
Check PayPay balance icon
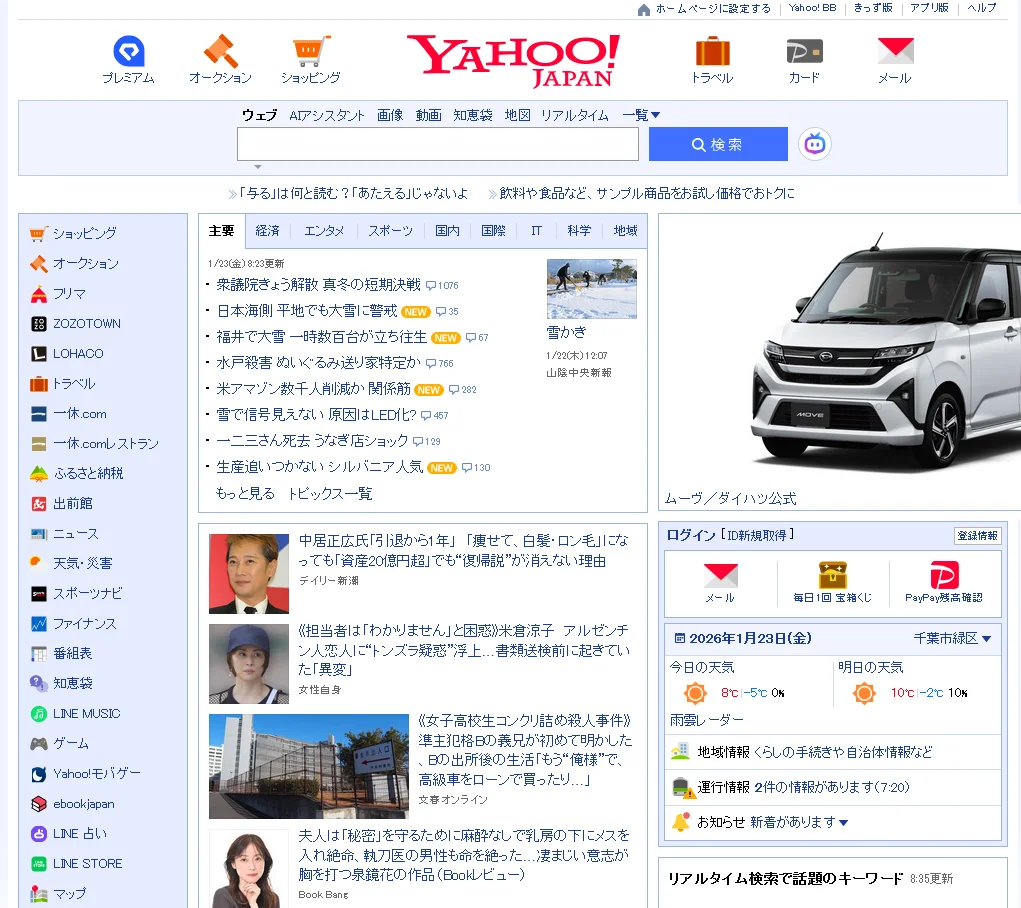coord(943,576)
